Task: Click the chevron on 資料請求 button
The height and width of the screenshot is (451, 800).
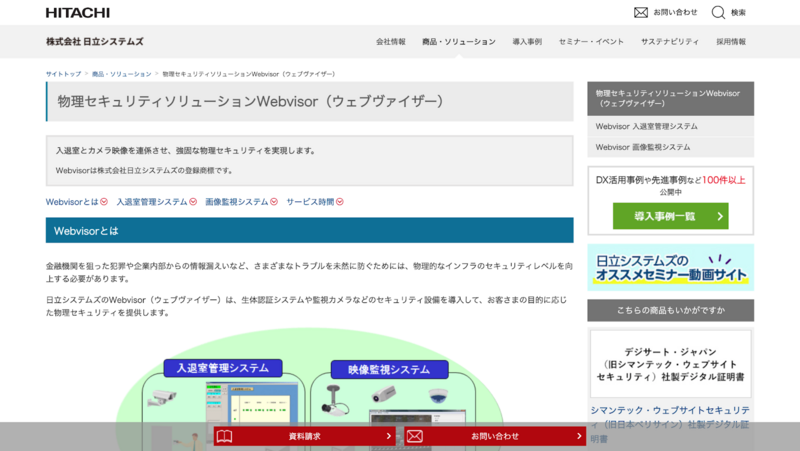Action: click(x=388, y=436)
